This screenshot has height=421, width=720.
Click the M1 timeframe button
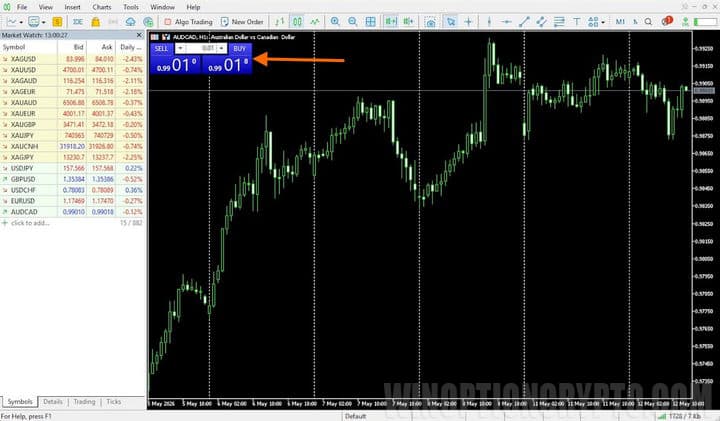pyautogui.click(x=620, y=22)
